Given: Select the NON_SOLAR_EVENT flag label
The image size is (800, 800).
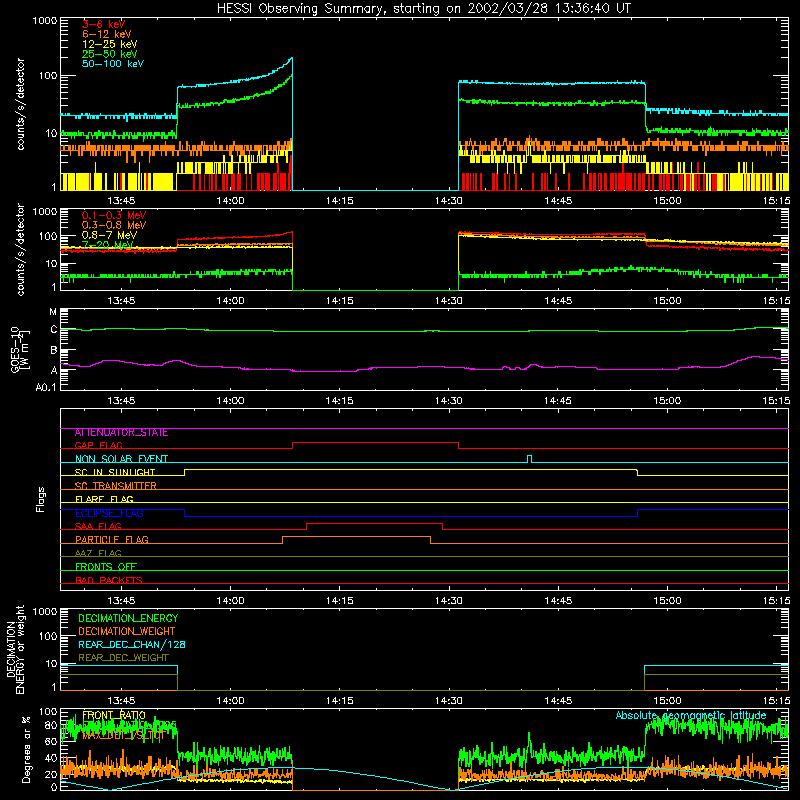Looking at the screenshot, I should [121, 459].
